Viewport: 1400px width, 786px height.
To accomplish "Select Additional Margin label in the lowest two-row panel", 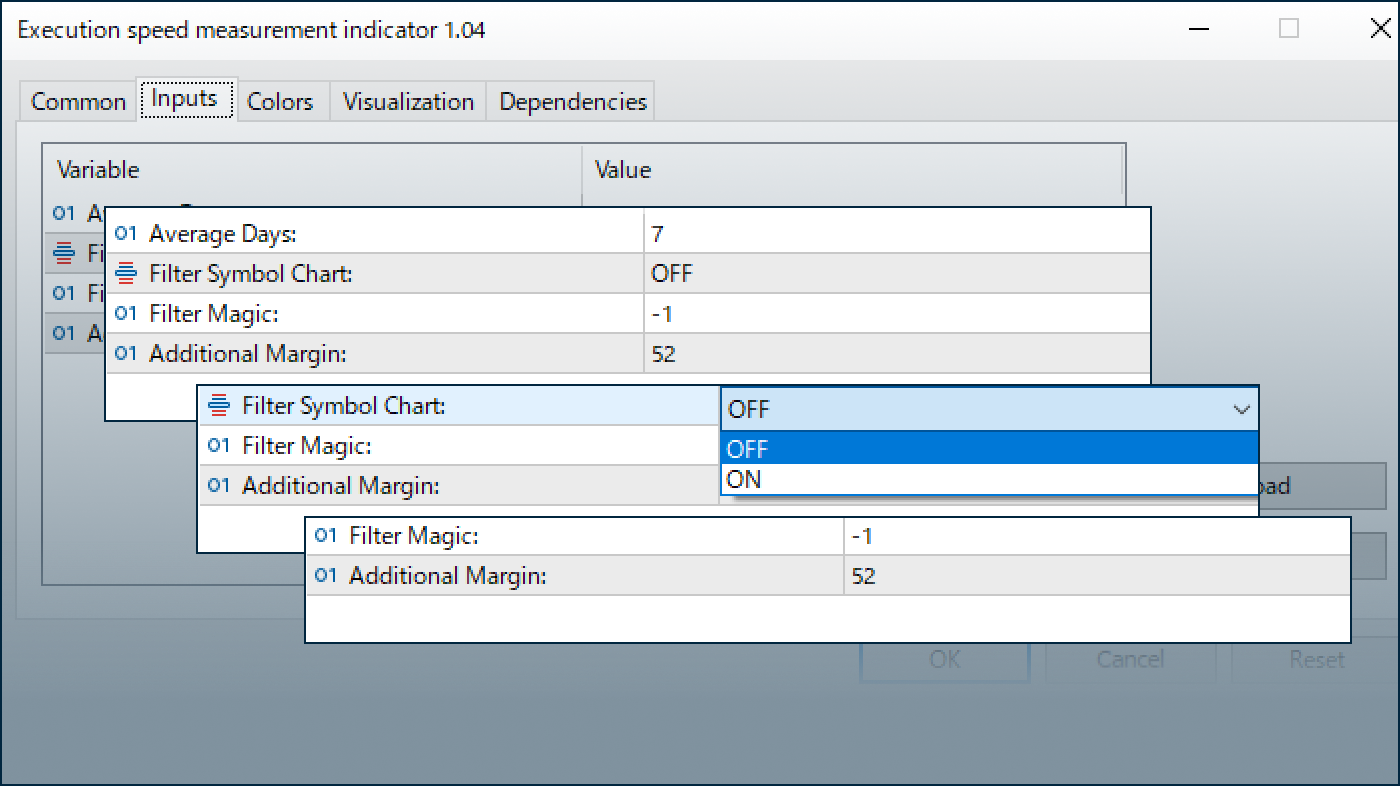I will tap(448, 576).
